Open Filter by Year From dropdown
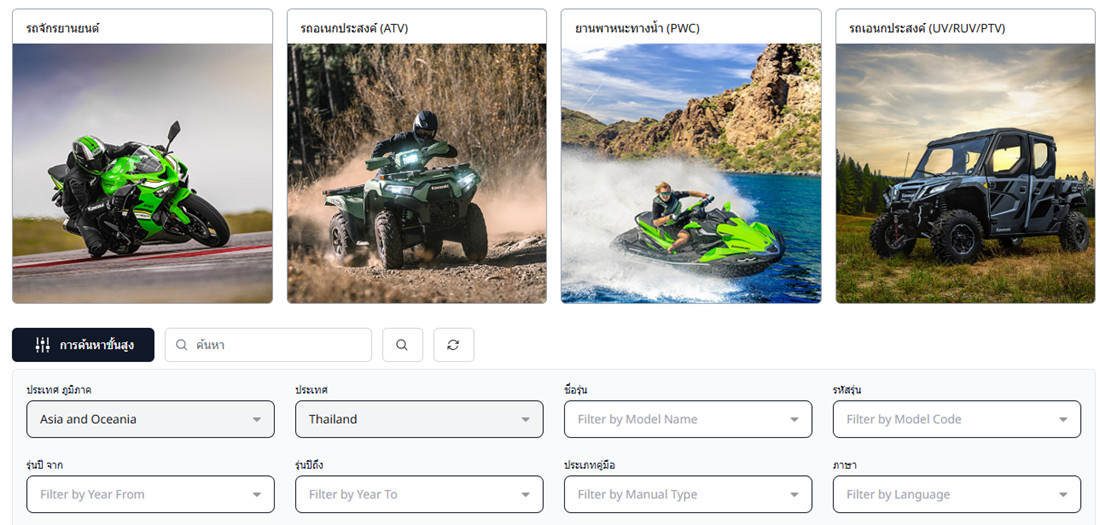 [x=150, y=494]
